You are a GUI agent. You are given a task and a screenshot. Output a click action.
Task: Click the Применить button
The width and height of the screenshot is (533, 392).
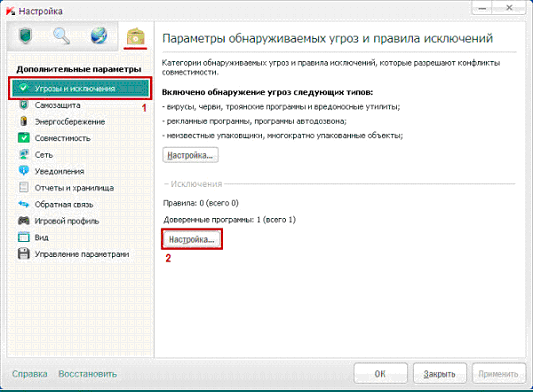498,374
